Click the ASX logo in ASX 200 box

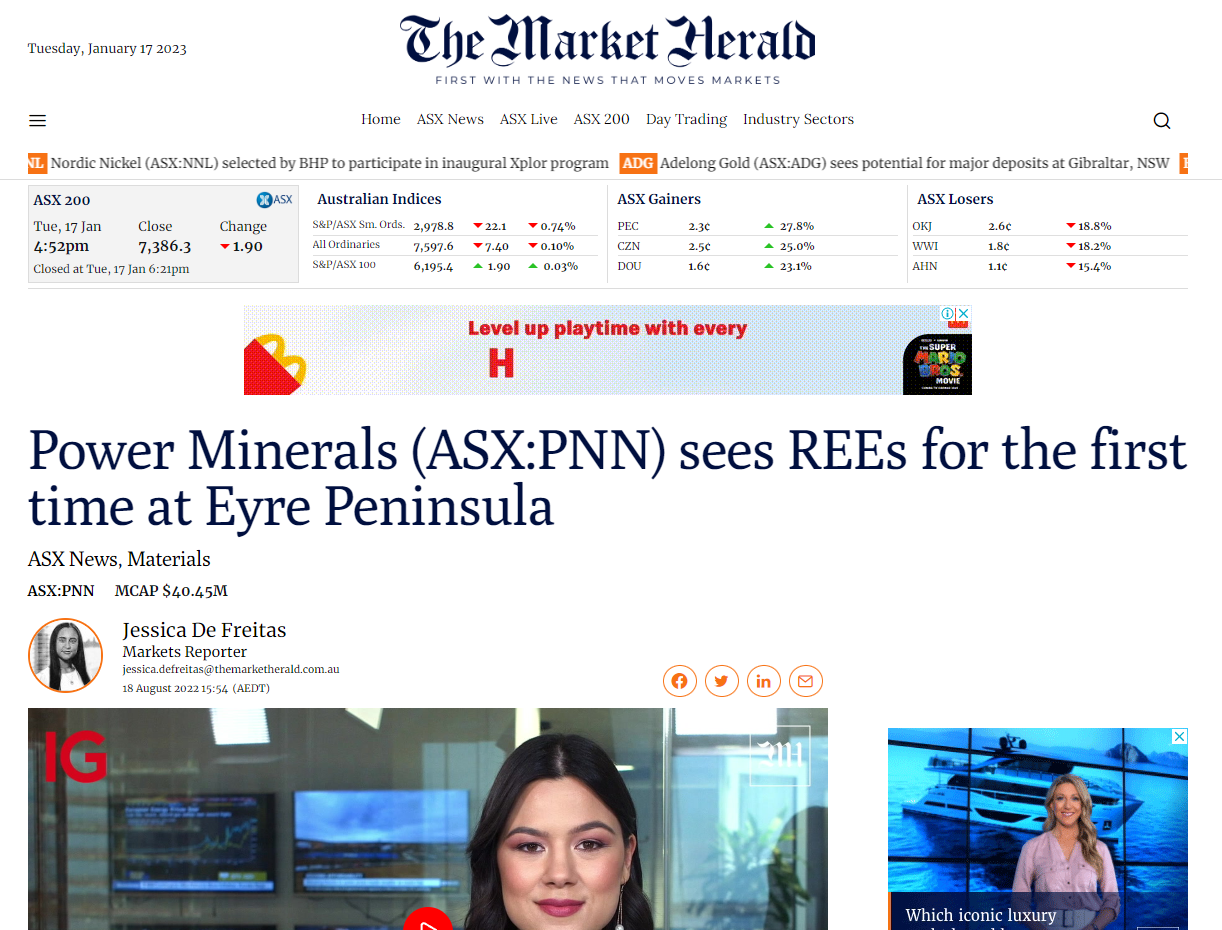[274, 199]
